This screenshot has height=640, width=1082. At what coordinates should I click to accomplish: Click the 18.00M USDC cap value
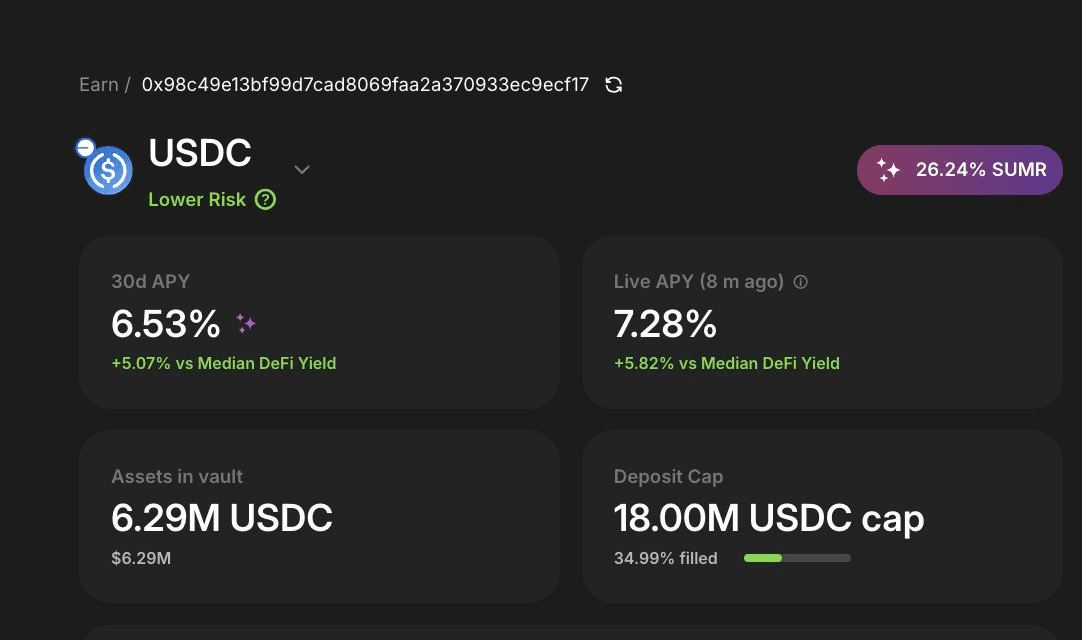pos(768,518)
